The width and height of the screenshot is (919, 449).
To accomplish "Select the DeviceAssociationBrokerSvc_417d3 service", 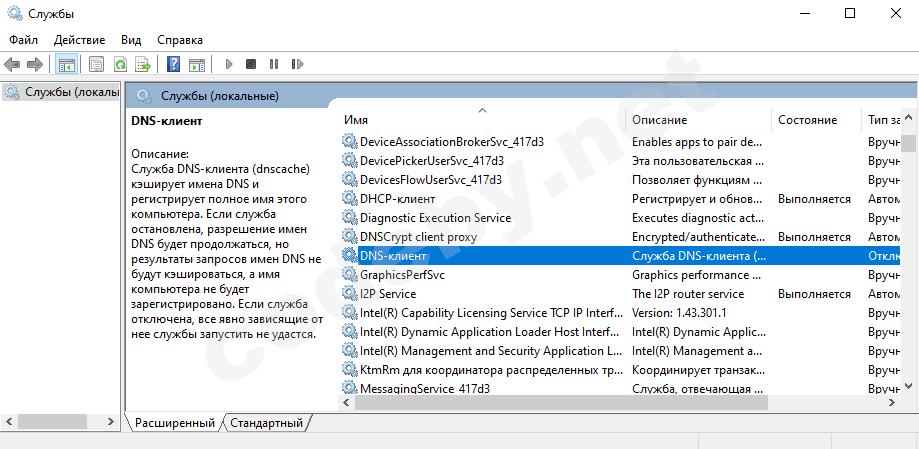I will pos(452,141).
